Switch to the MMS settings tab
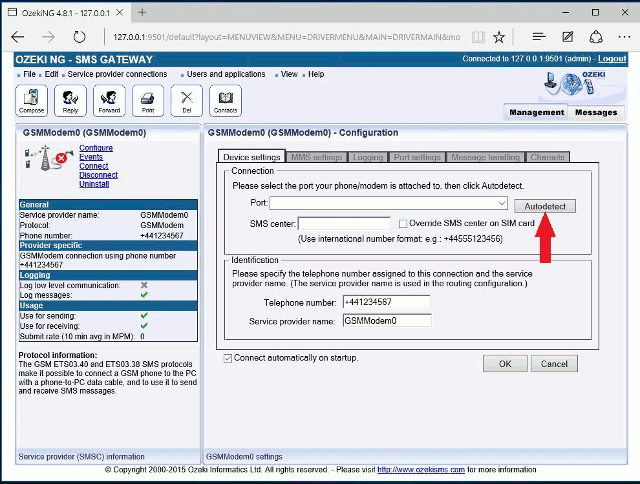The width and height of the screenshot is (640, 484). coord(316,157)
